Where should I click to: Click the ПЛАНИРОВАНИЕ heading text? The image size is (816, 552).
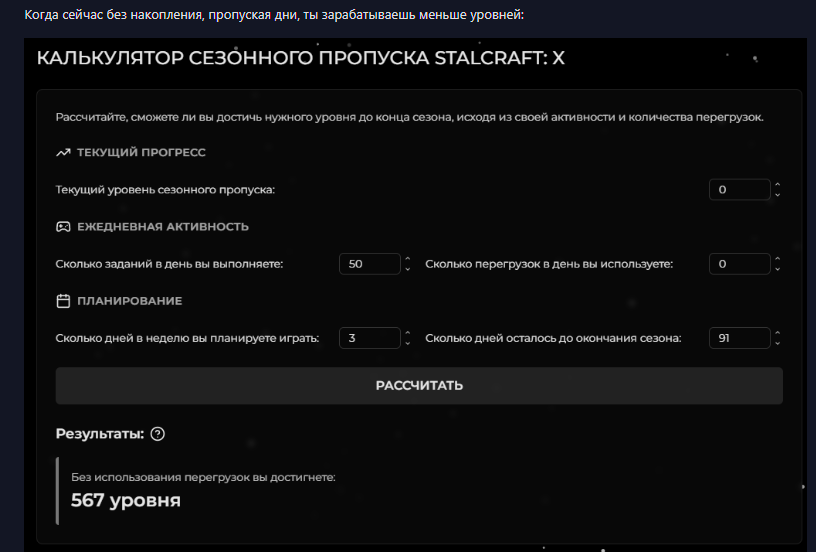coord(130,301)
